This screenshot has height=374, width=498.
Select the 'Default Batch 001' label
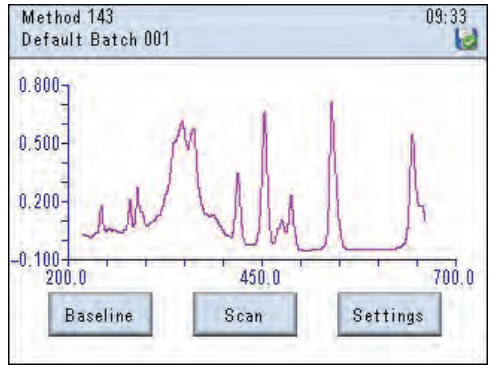click(95, 39)
